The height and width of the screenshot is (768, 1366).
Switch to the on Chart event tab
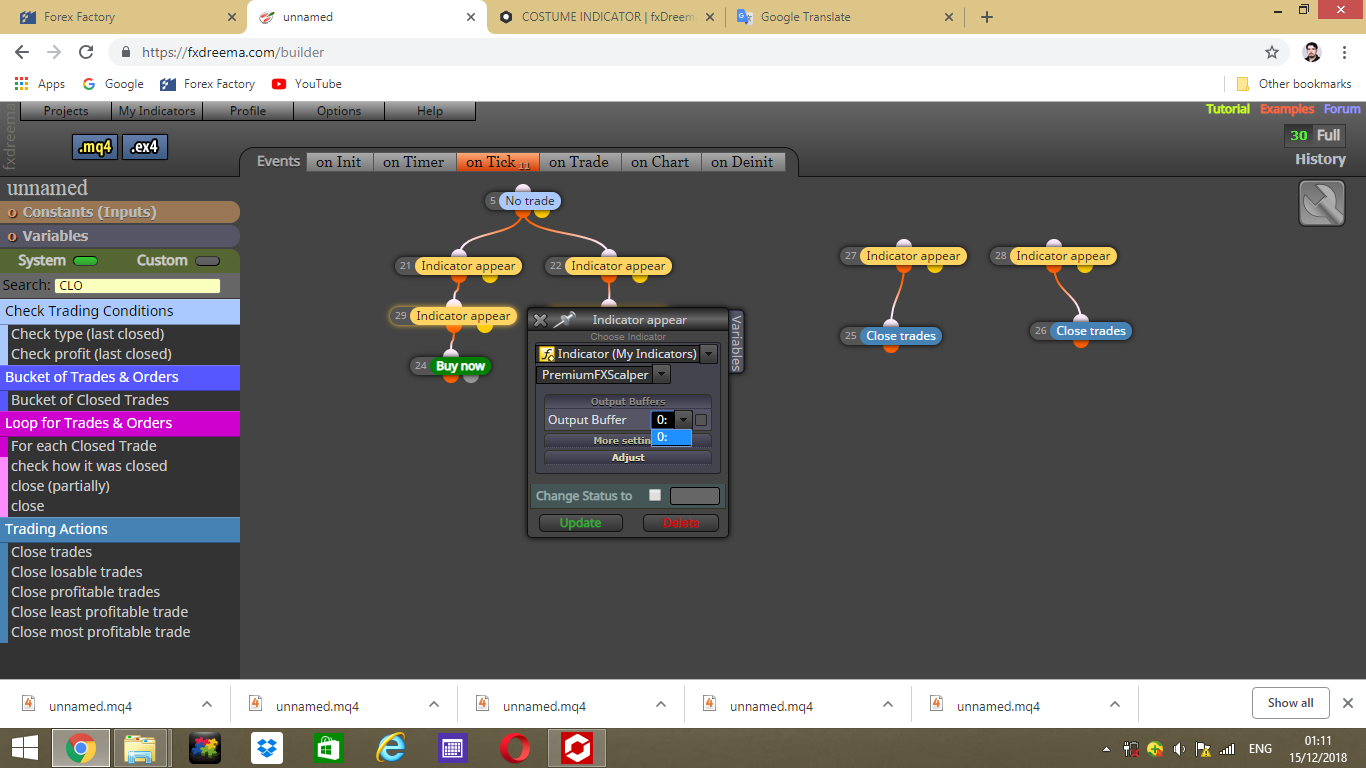pyautogui.click(x=660, y=162)
